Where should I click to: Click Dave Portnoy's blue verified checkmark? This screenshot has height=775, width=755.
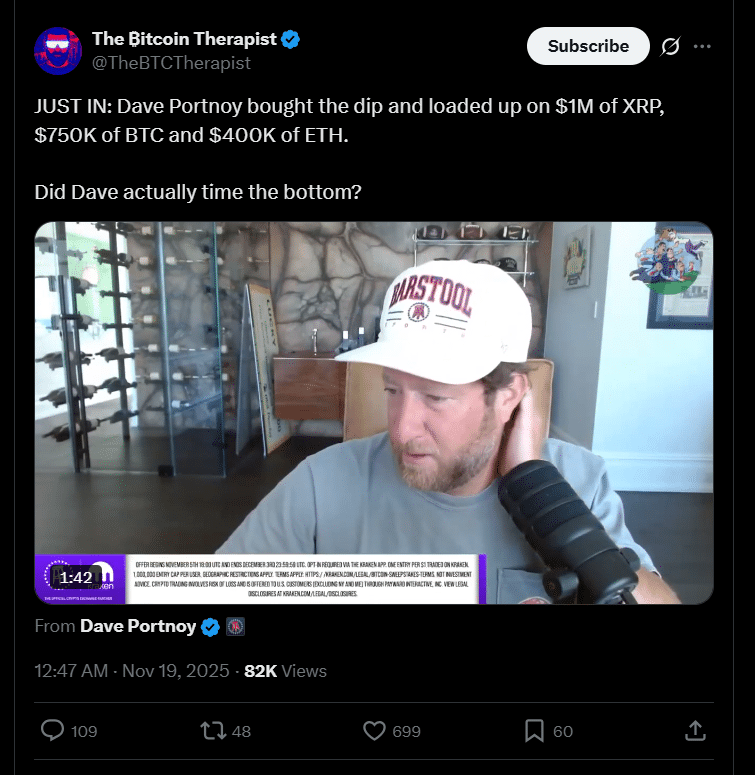pos(211,627)
